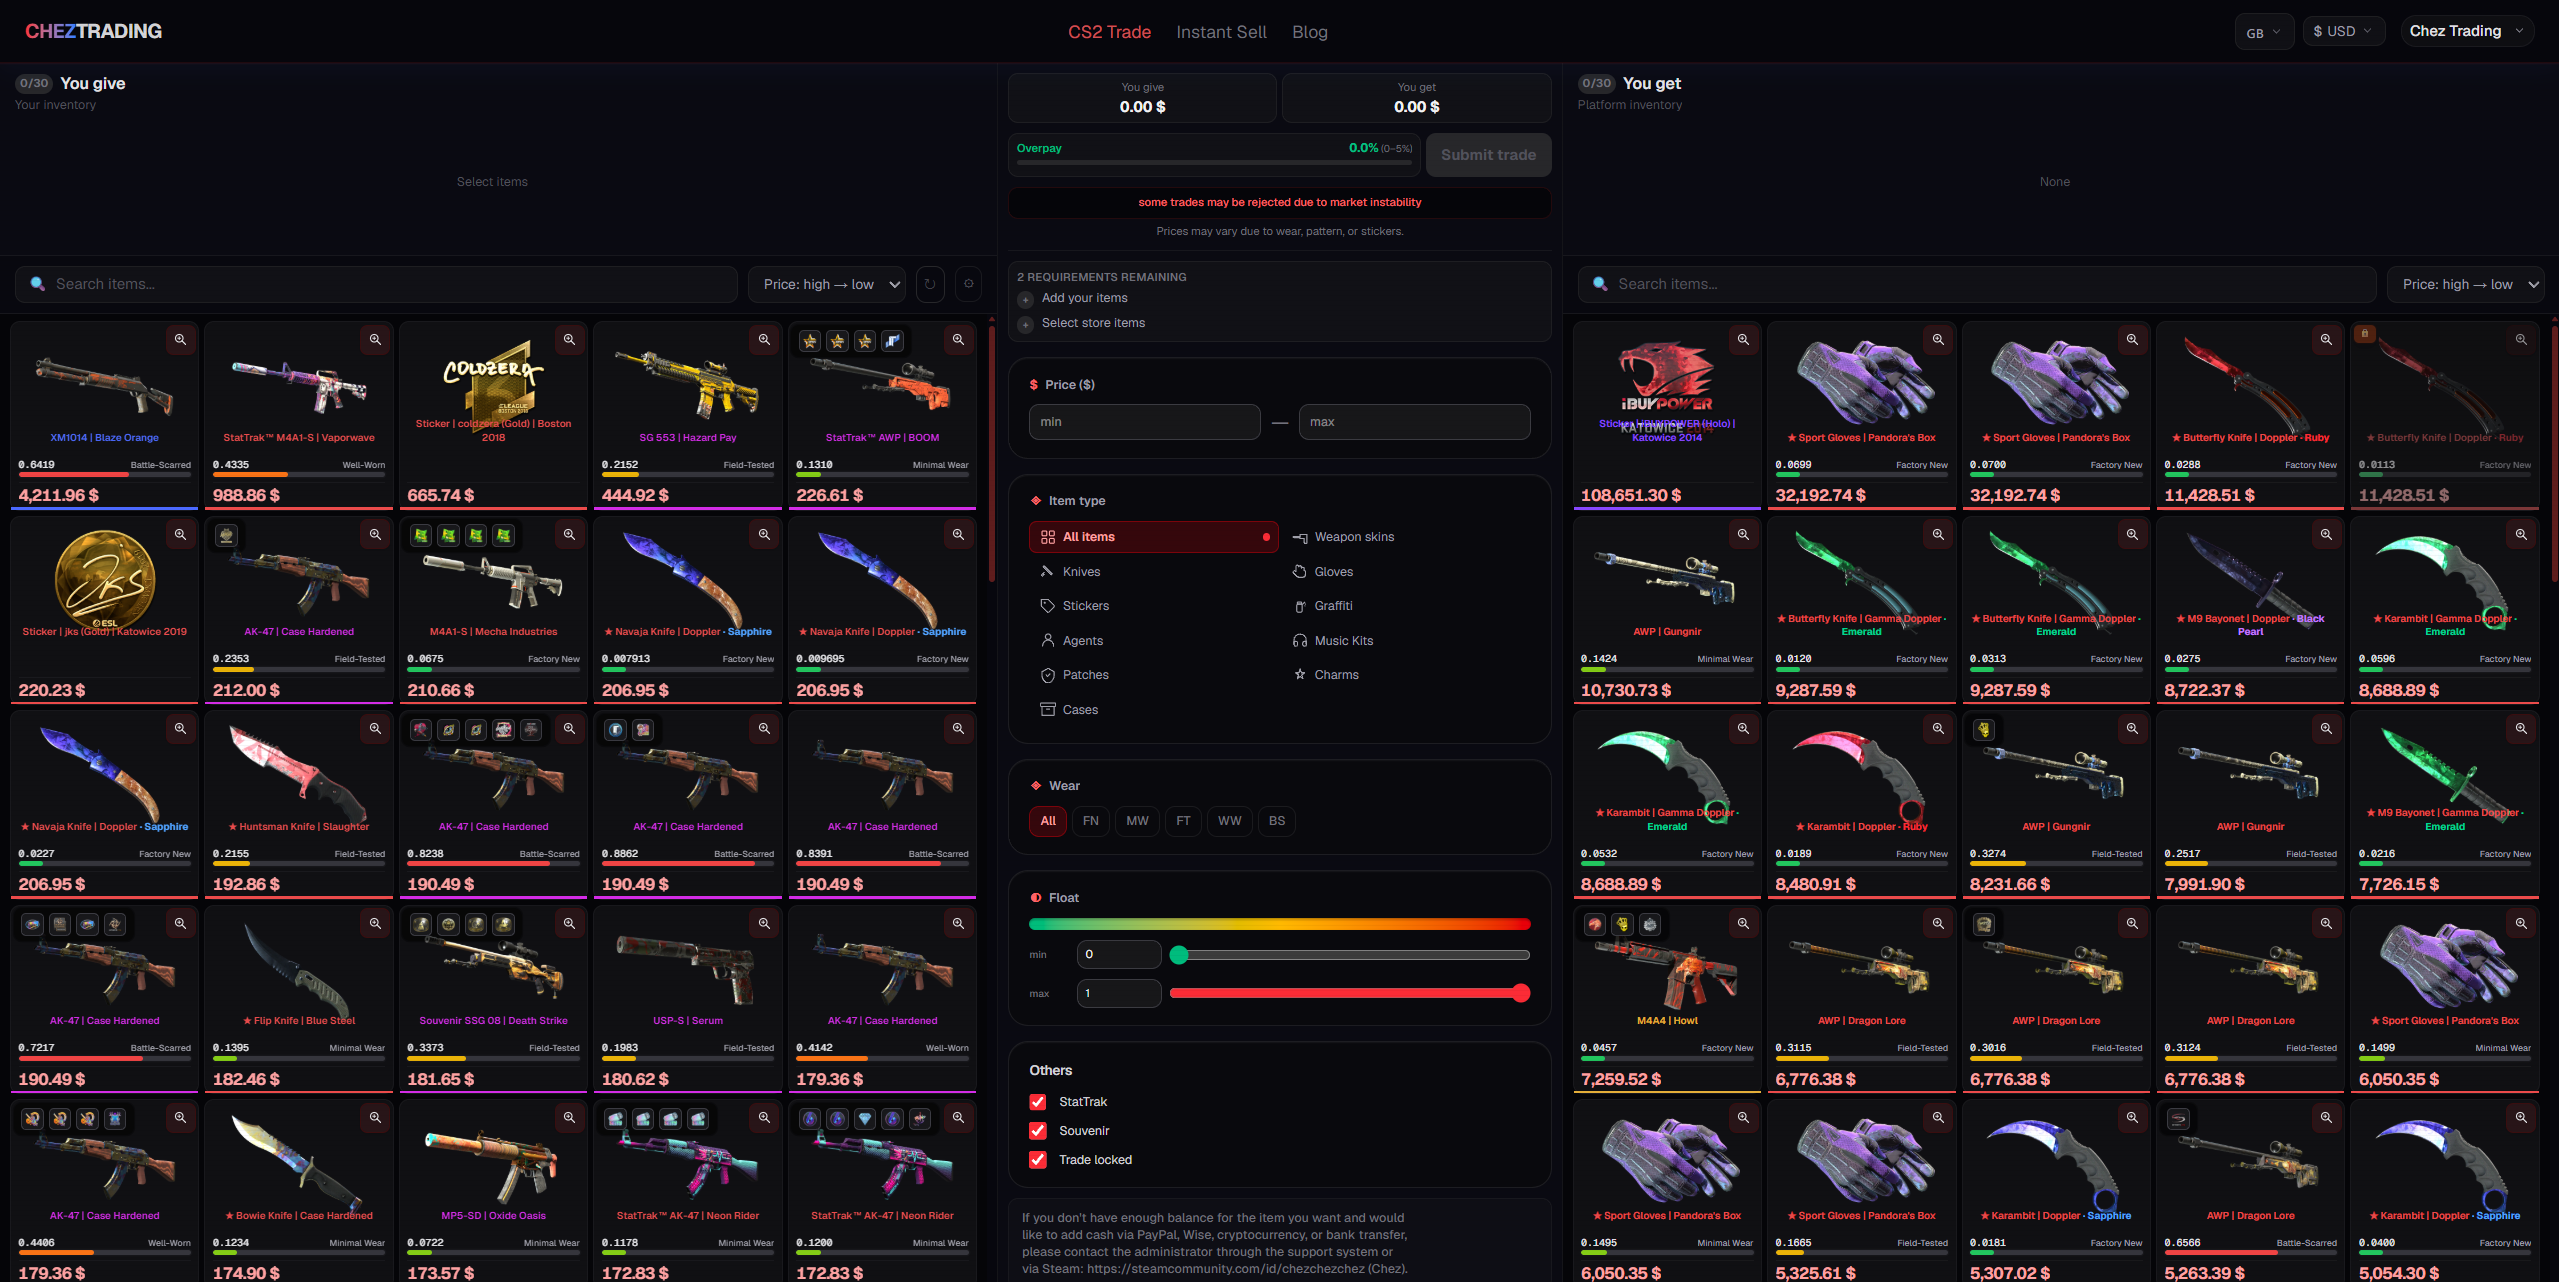
Task: Select the All items category
Action: pyautogui.click(x=1153, y=537)
